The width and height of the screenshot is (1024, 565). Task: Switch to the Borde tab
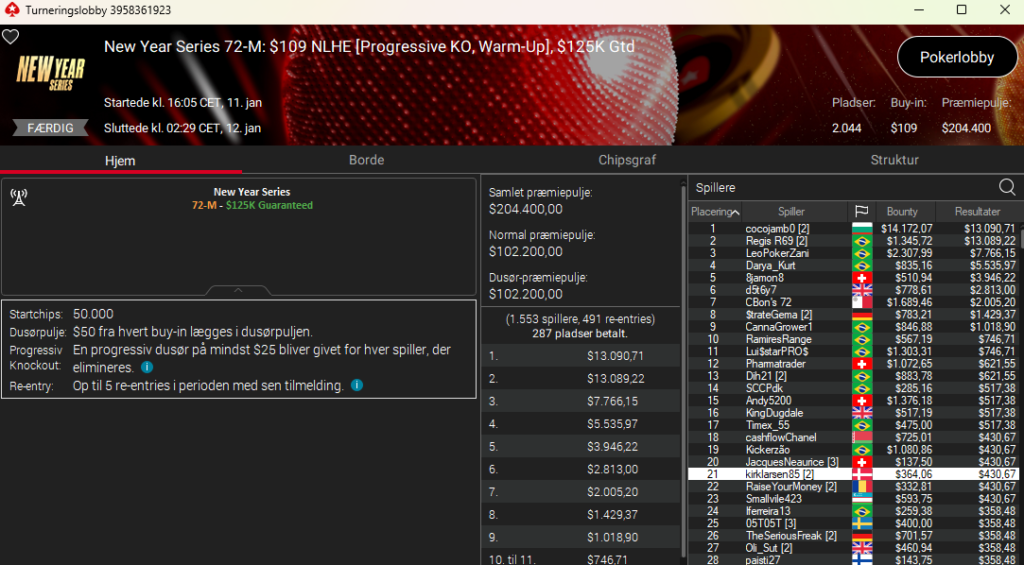point(366,160)
